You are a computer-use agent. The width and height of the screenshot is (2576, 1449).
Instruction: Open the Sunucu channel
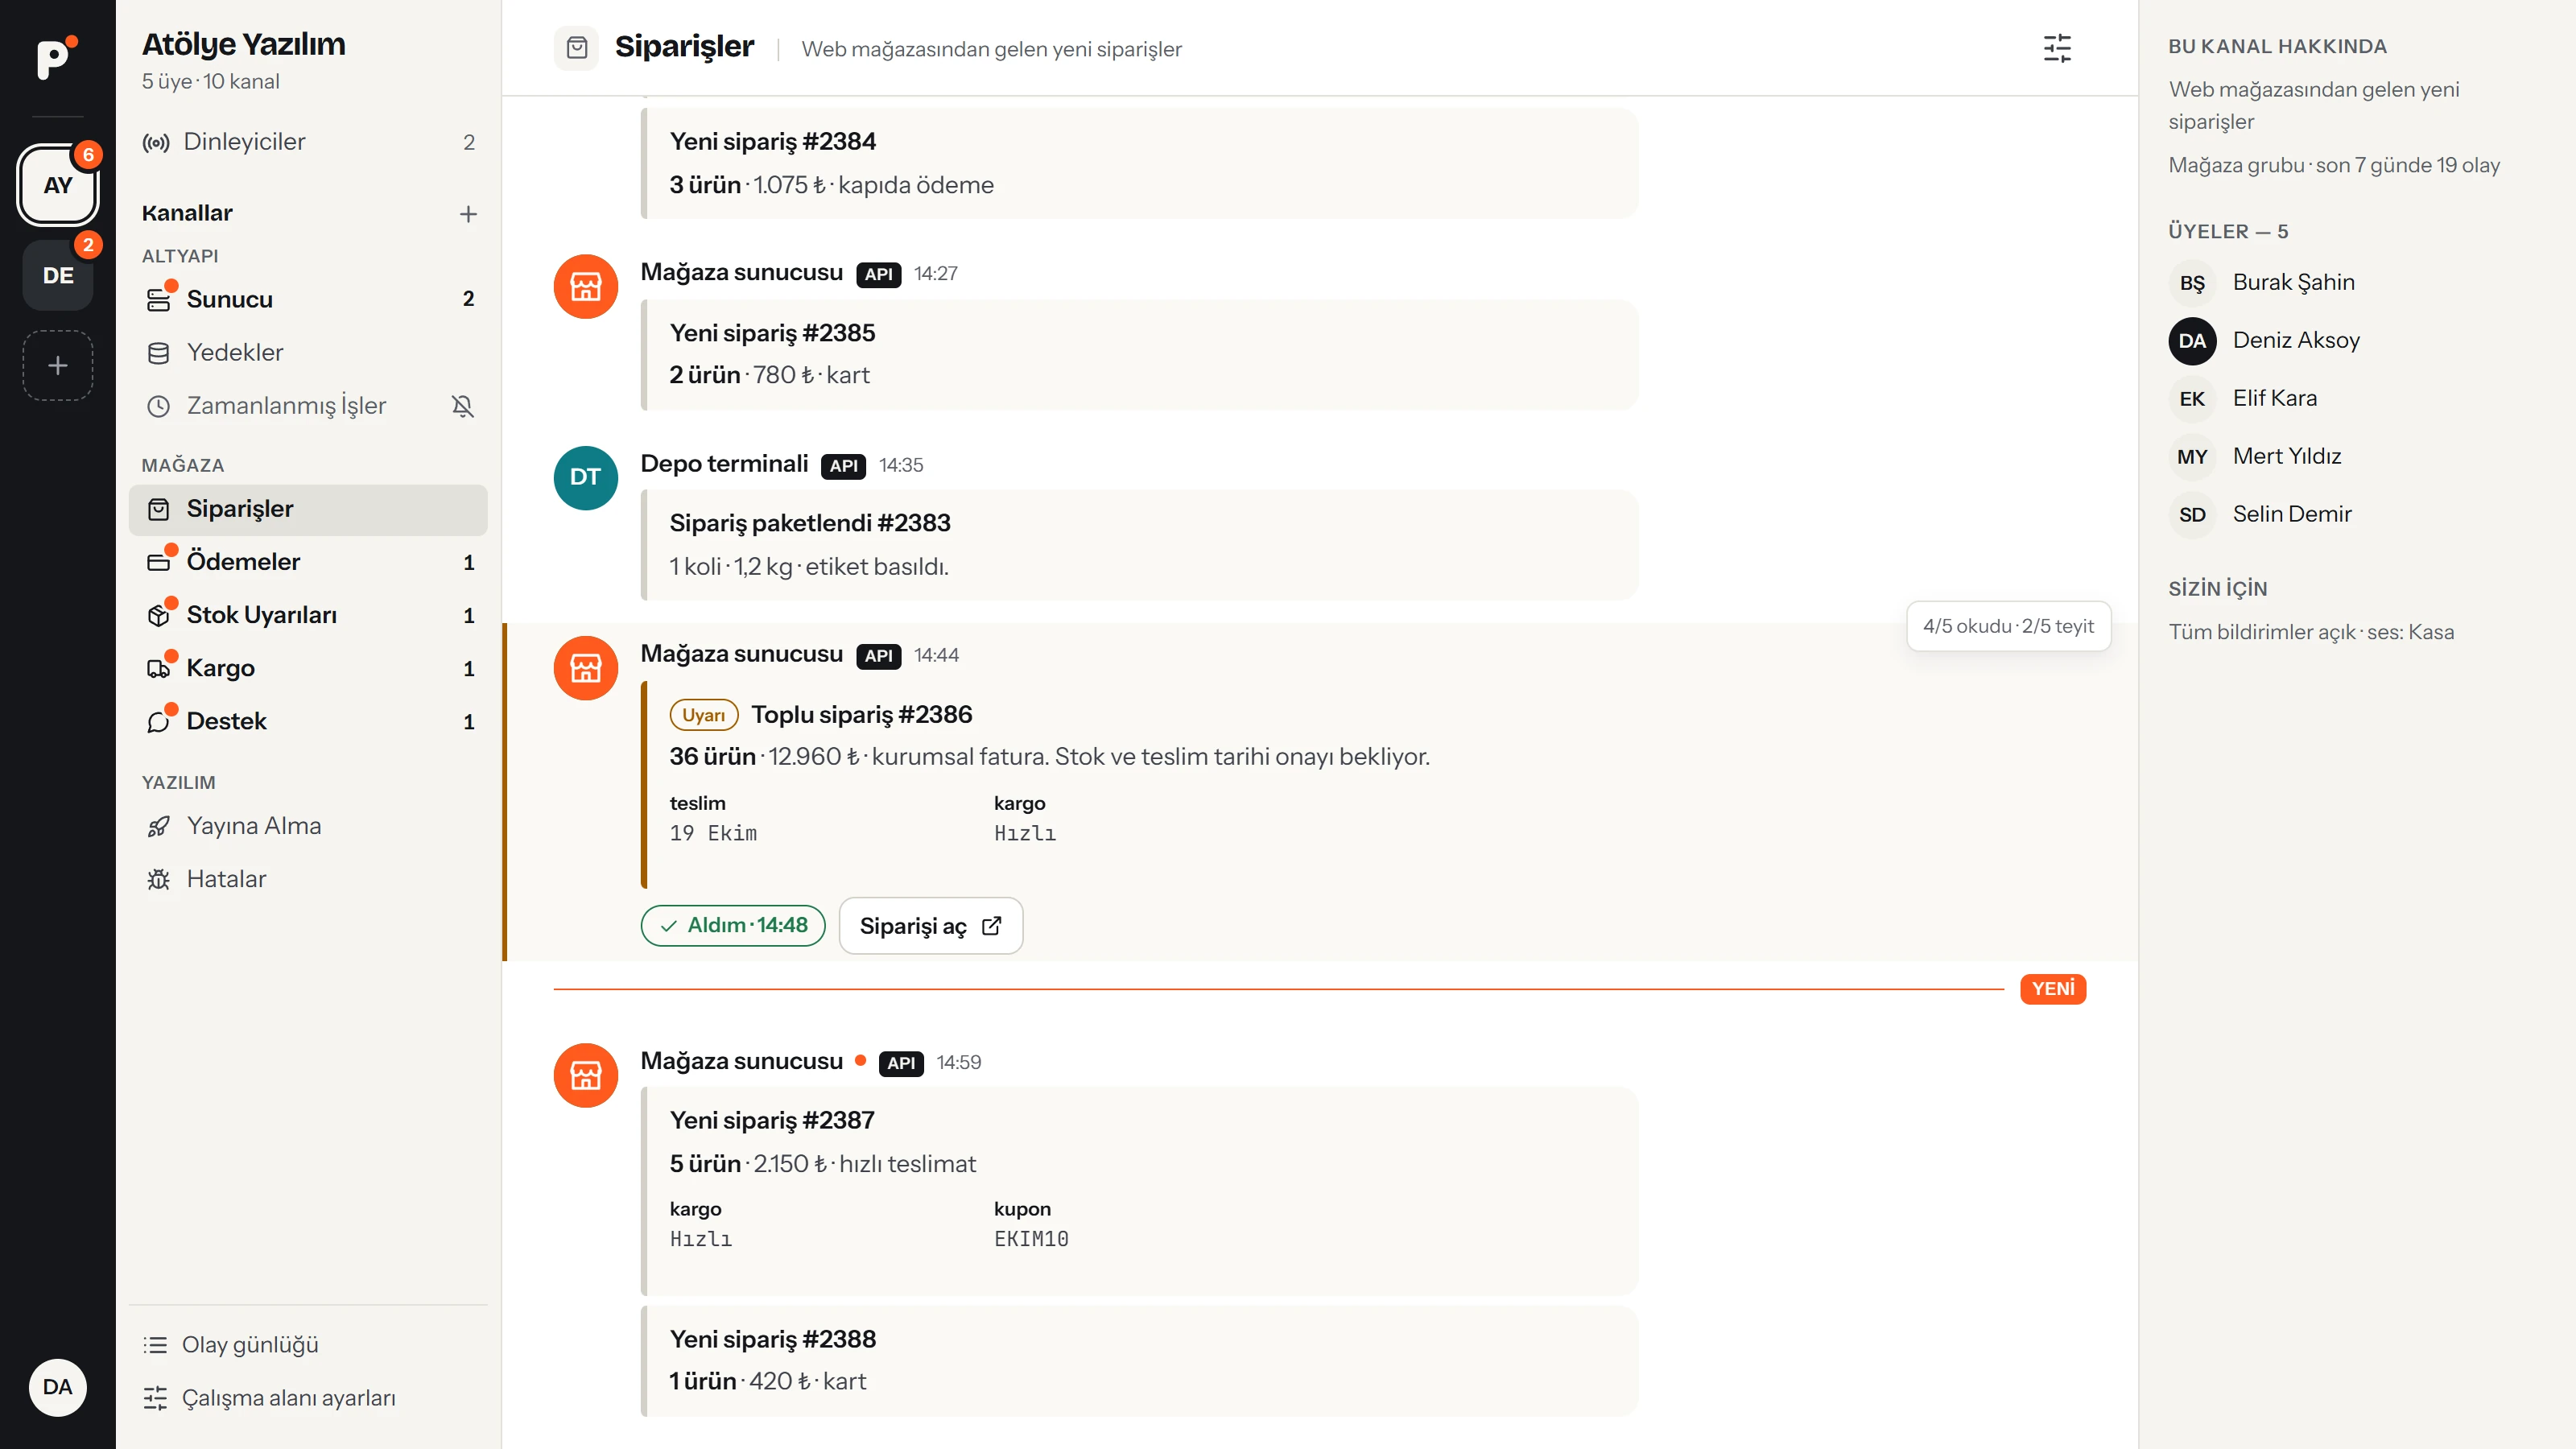pyautogui.click(x=308, y=299)
